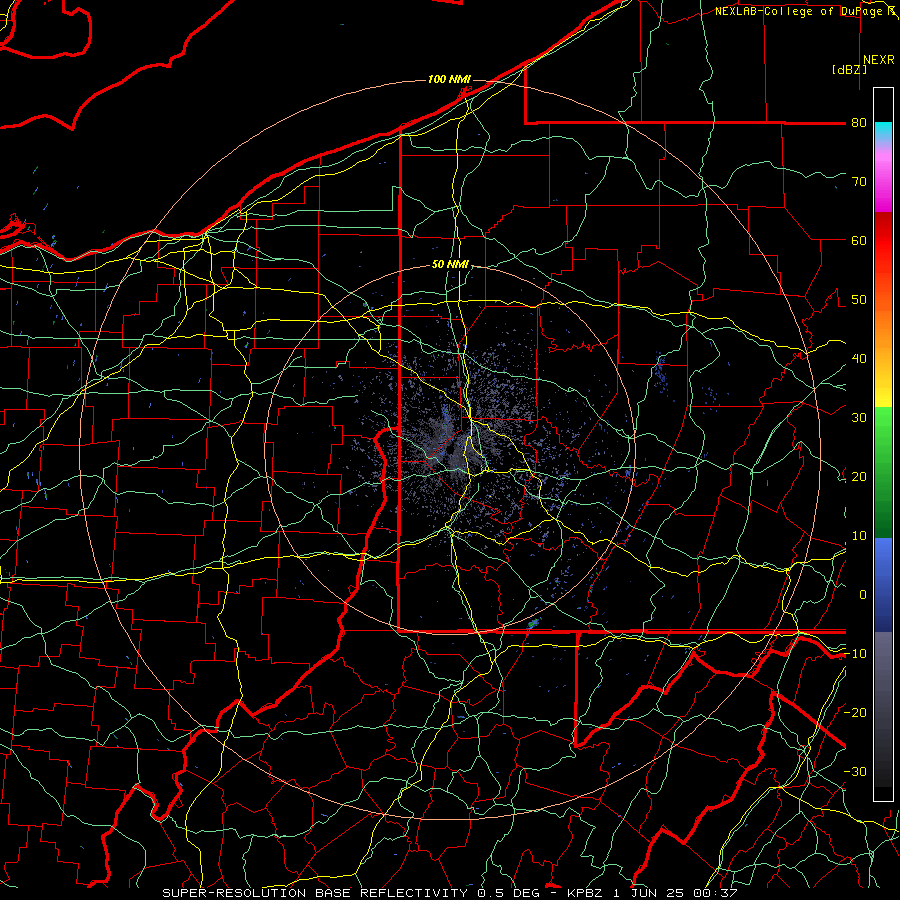The width and height of the screenshot is (900, 900).
Task: Click the -30 value on the dBZ scale
Action: [855, 772]
